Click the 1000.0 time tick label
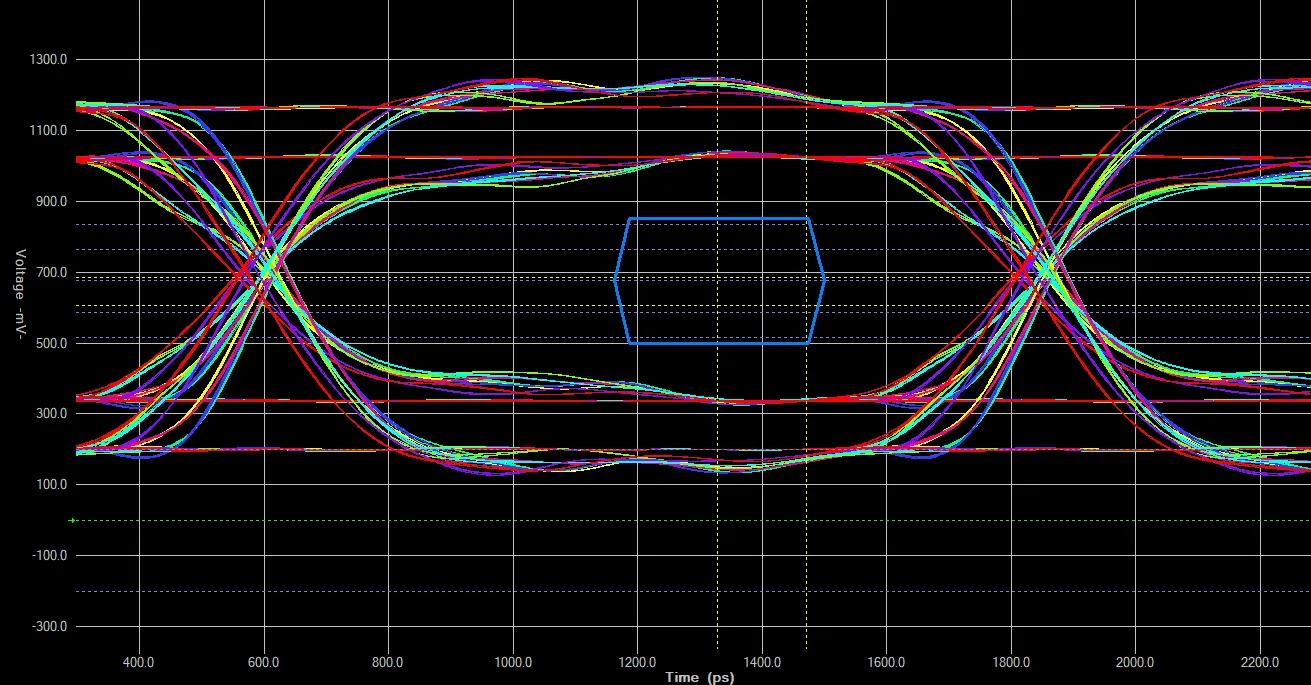Screen dimensions: 1311x685 point(512,662)
